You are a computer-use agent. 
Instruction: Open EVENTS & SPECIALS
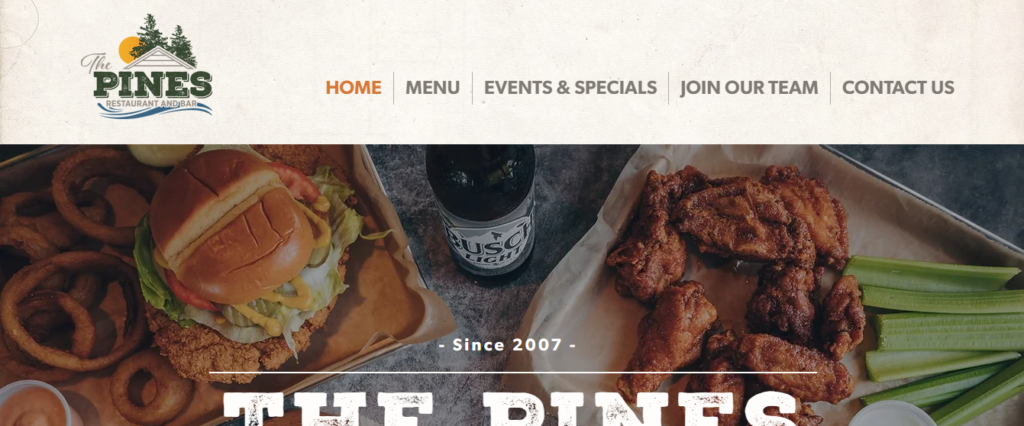570,88
